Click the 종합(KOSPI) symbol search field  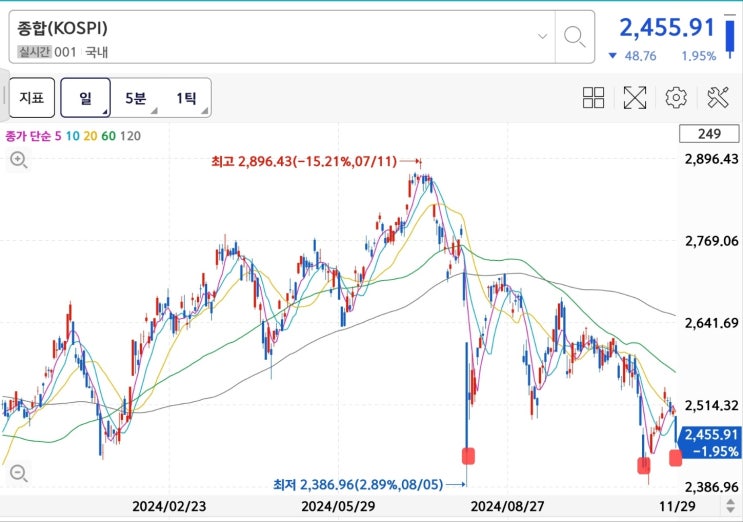[x=270, y=37]
